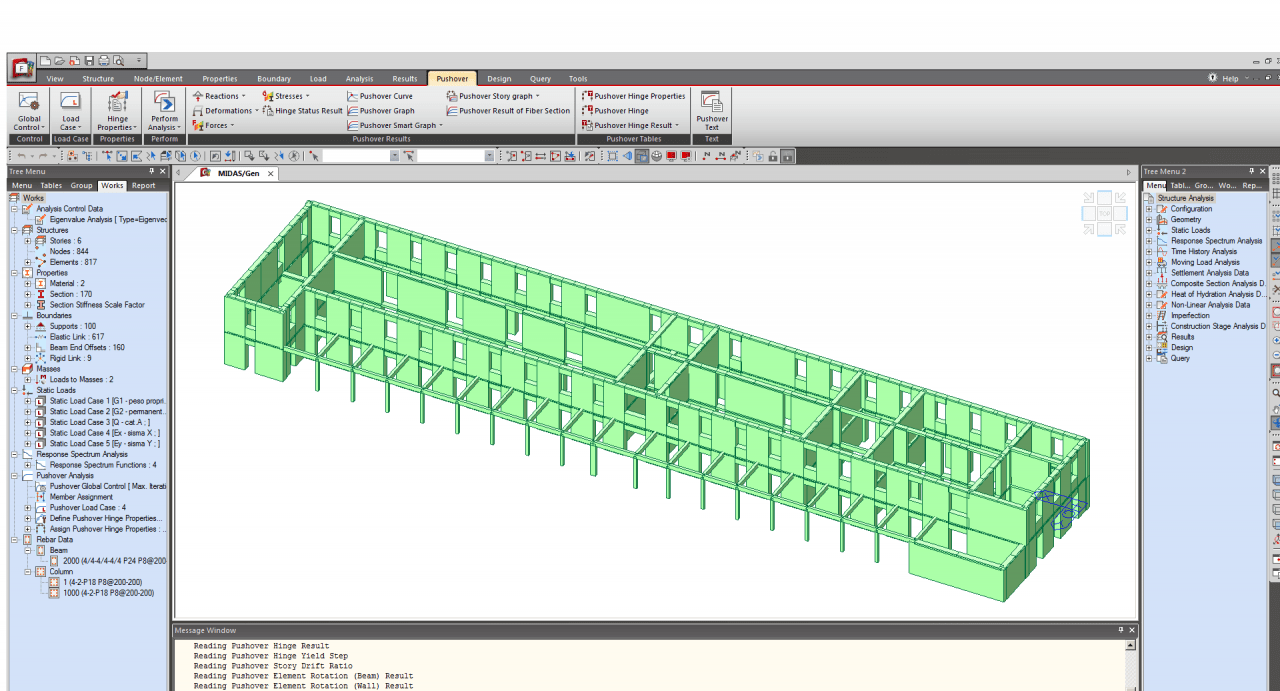Image resolution: width=1280 pixels, height=691 pixels.
Task: Open Pushover Graph from the ribbon
Action: click(x=386, y=111)
